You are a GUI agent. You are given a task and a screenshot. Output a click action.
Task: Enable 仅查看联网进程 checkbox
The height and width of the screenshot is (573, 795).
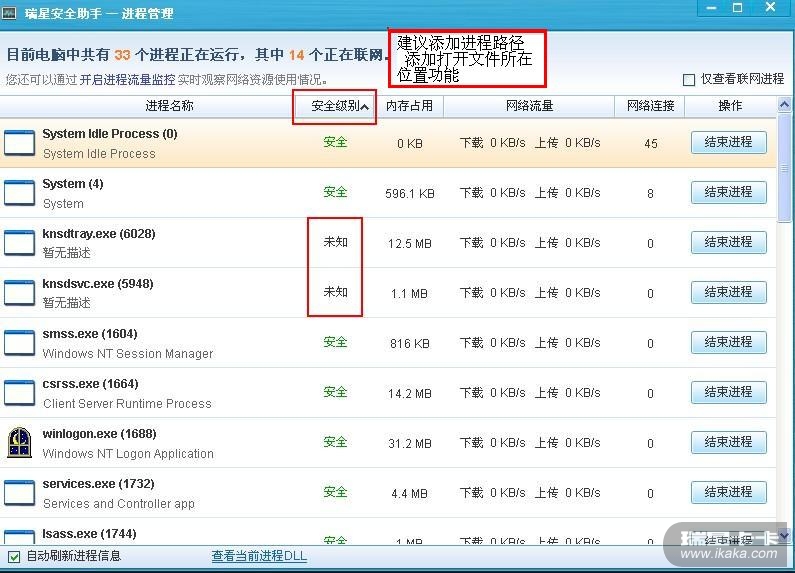[689, 80]
